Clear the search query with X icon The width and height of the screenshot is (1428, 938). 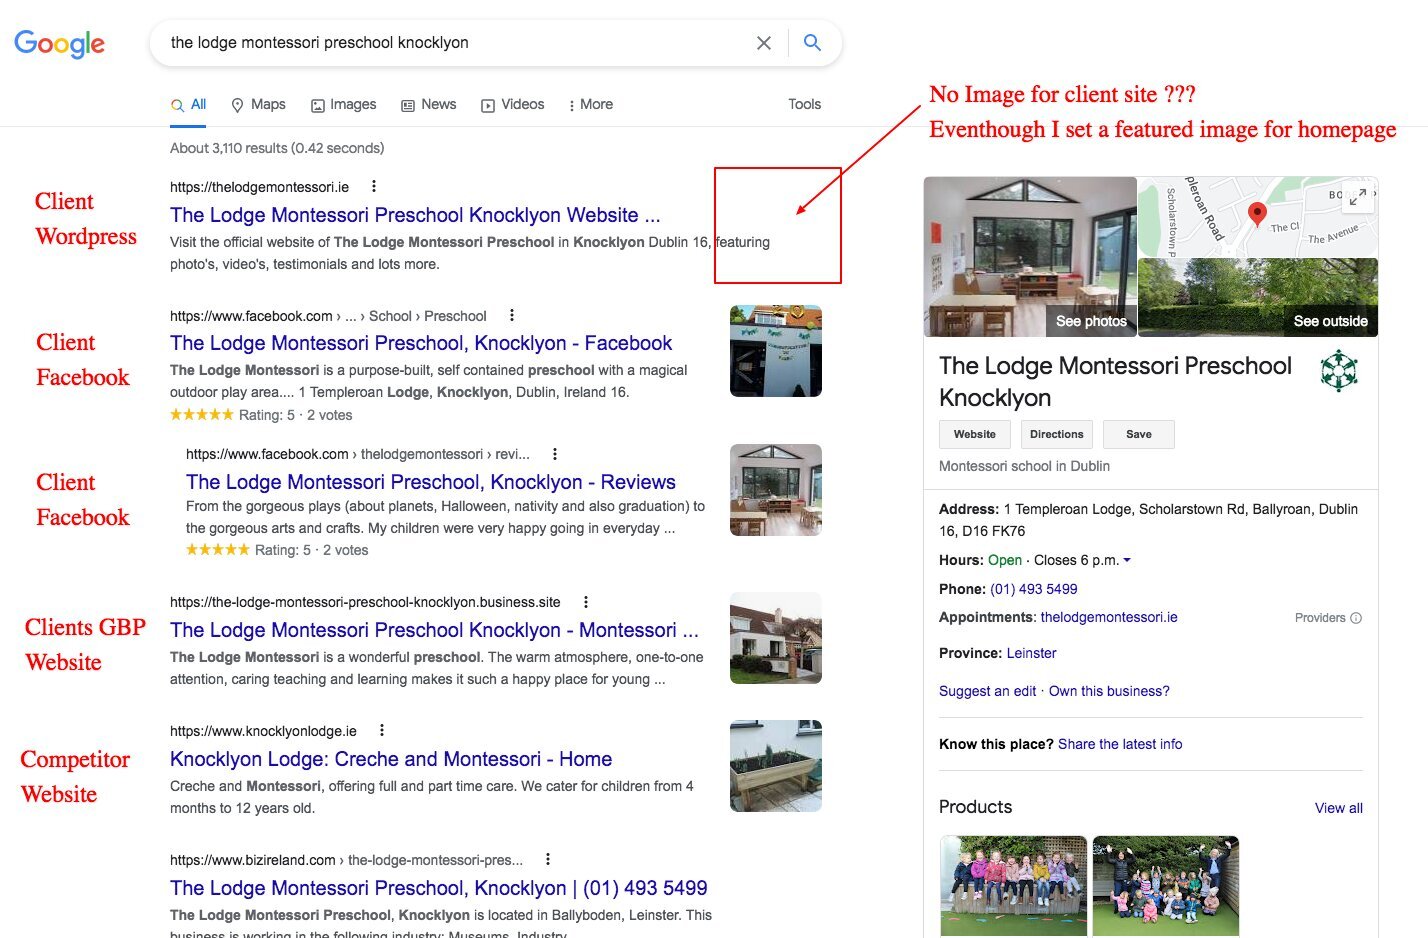click(x=764, y=43)
